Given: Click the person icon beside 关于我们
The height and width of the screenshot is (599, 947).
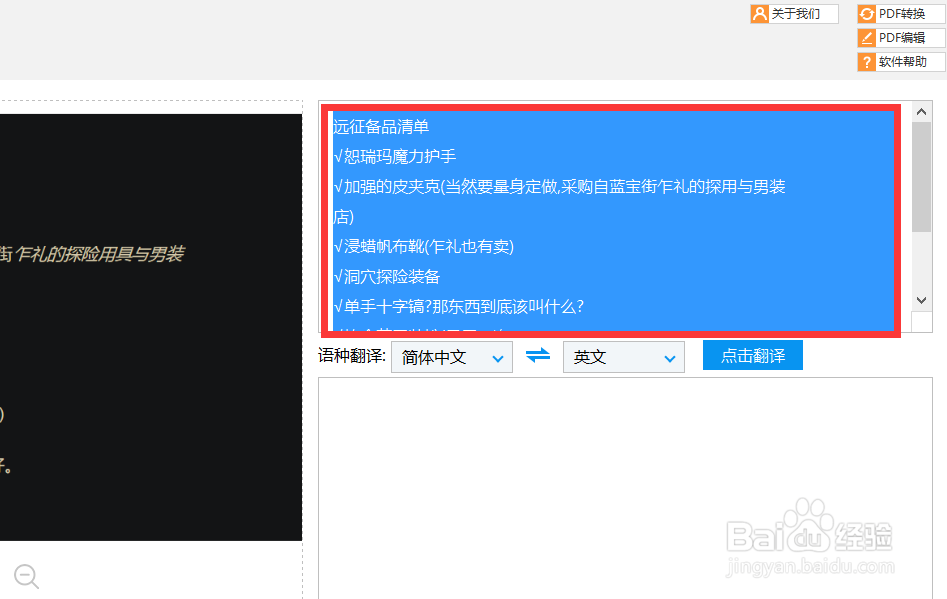Looking at the screenshot, I should pos(762,13).
